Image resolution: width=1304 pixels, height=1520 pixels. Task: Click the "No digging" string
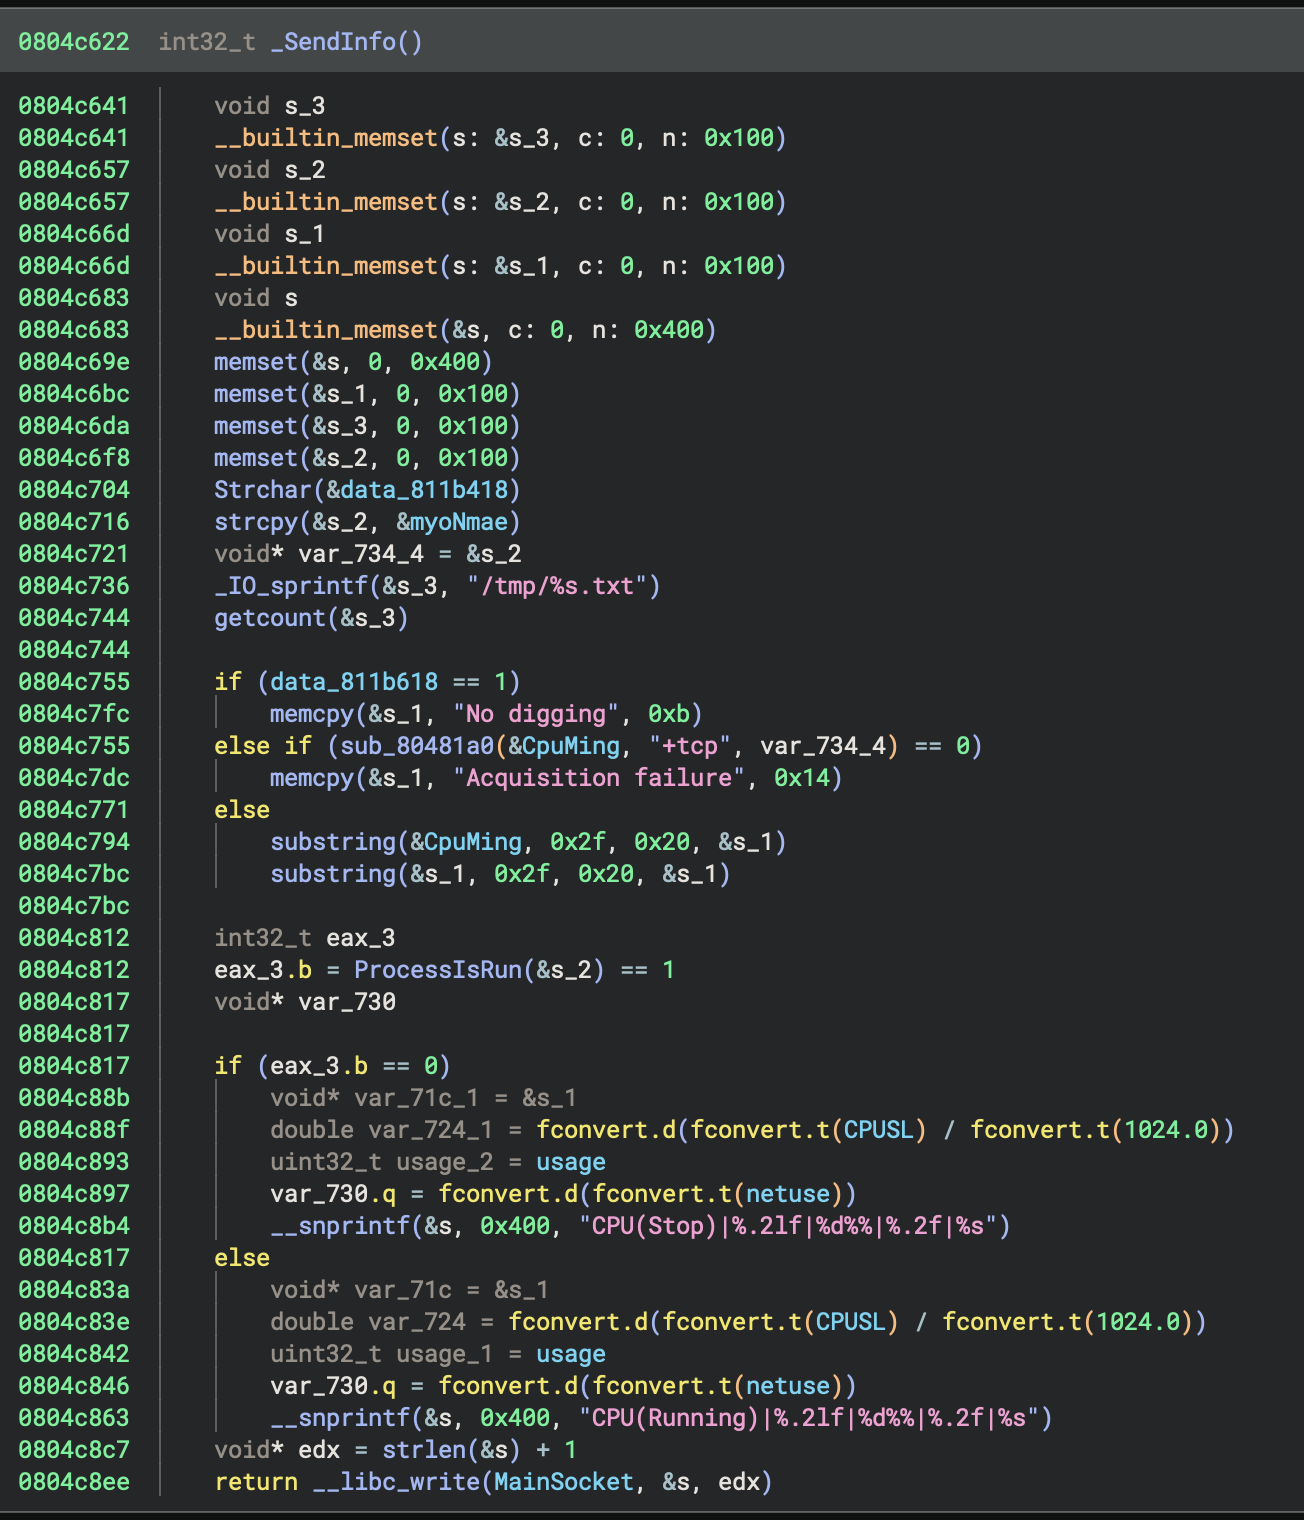pos(536,714)
